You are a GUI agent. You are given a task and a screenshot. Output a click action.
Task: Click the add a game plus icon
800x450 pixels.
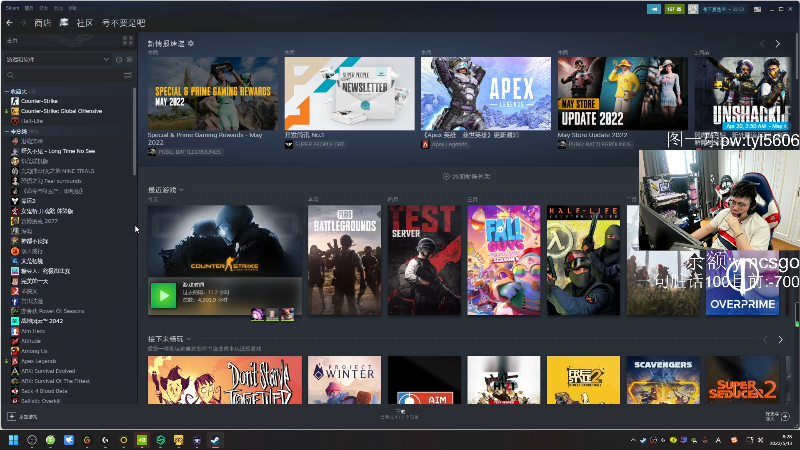pos(11,417)
